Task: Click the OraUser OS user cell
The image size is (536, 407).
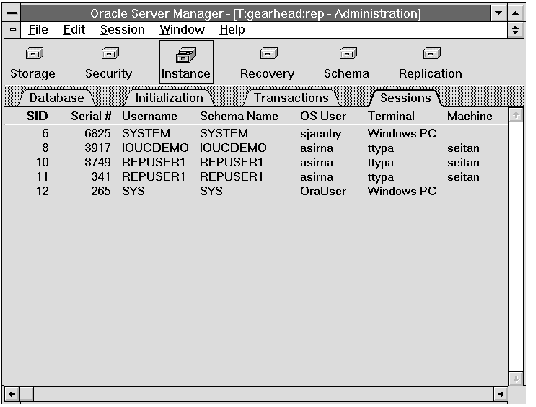Action: pos(323,191)
